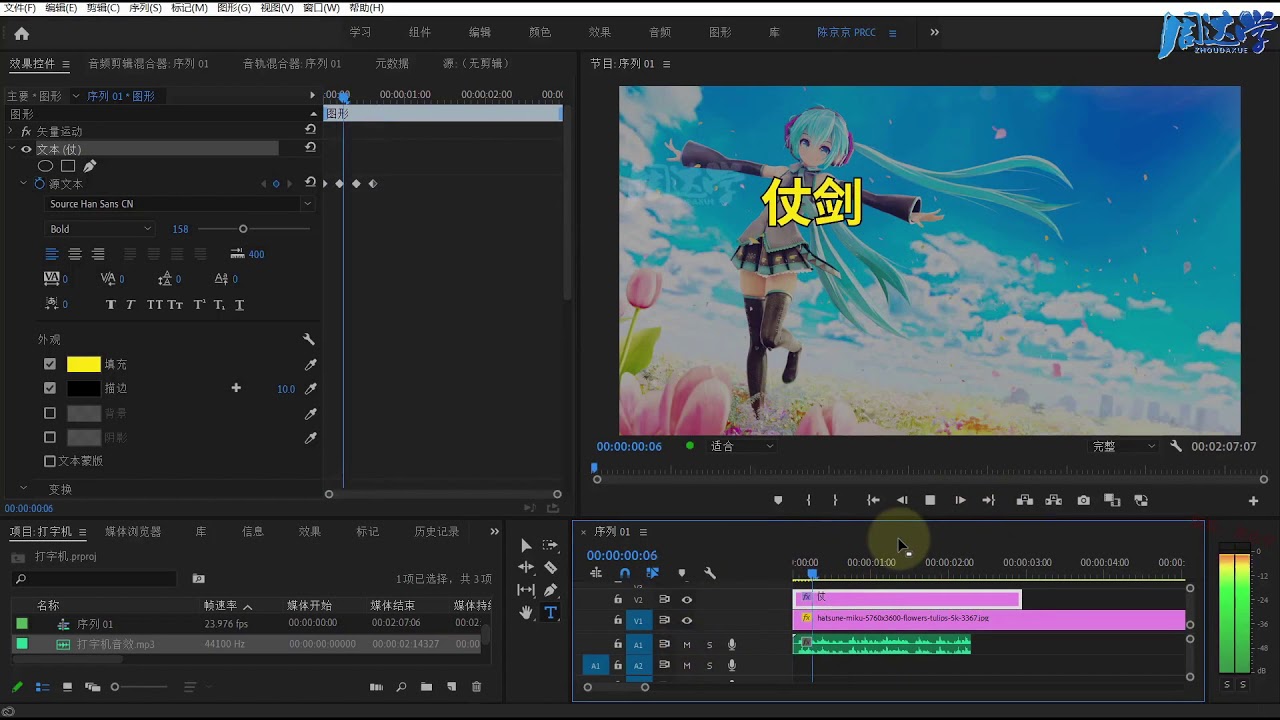The width and height of the screenshot is (1280, 720).
Task: Open the 序列(S) menu
Action: [x=145, y=8]
